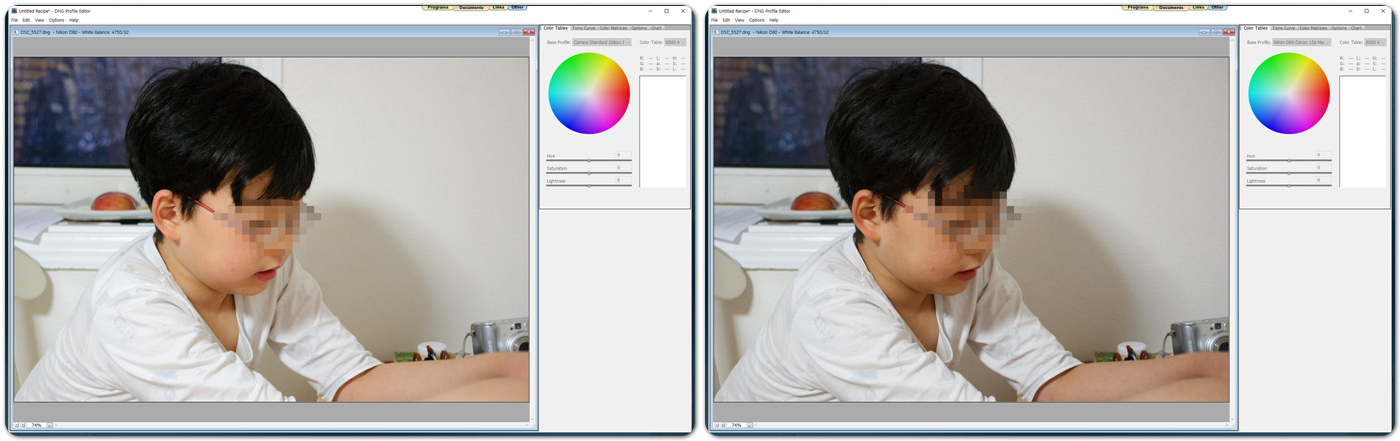
Task: Open Chart tab in left window
Action: (656, 28)
